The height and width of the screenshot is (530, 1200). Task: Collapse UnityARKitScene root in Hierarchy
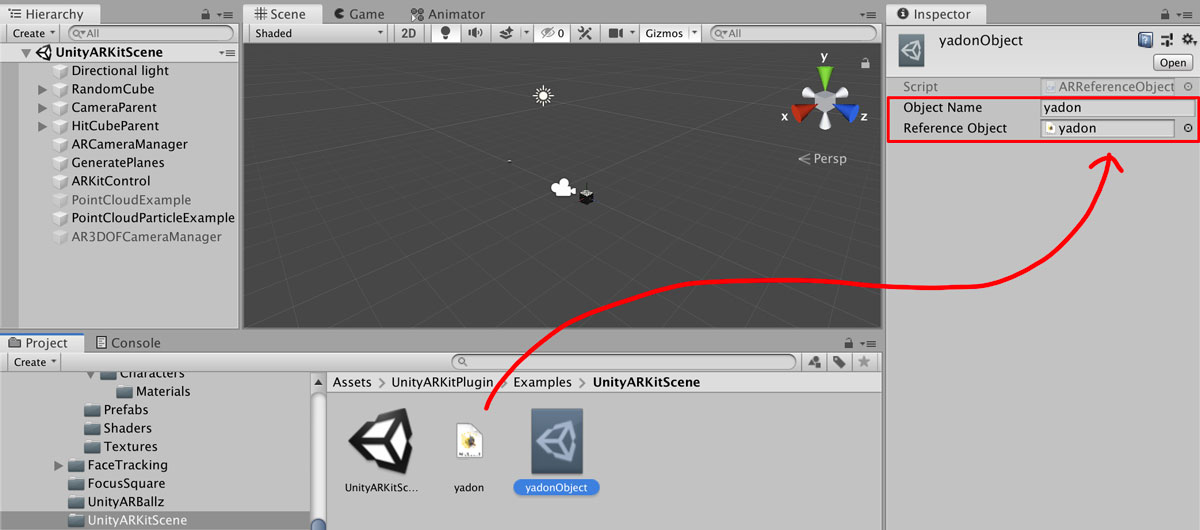(x=25, y=52)
